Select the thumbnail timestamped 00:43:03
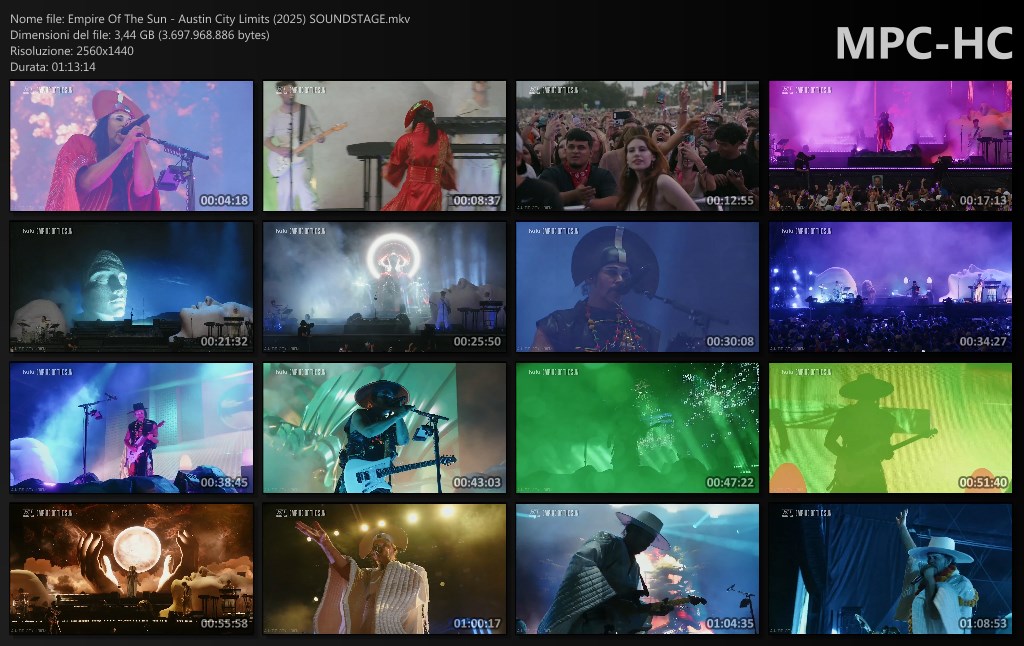Image resolution: width=1024 pixels, height=646 pixels. [384, 428]
